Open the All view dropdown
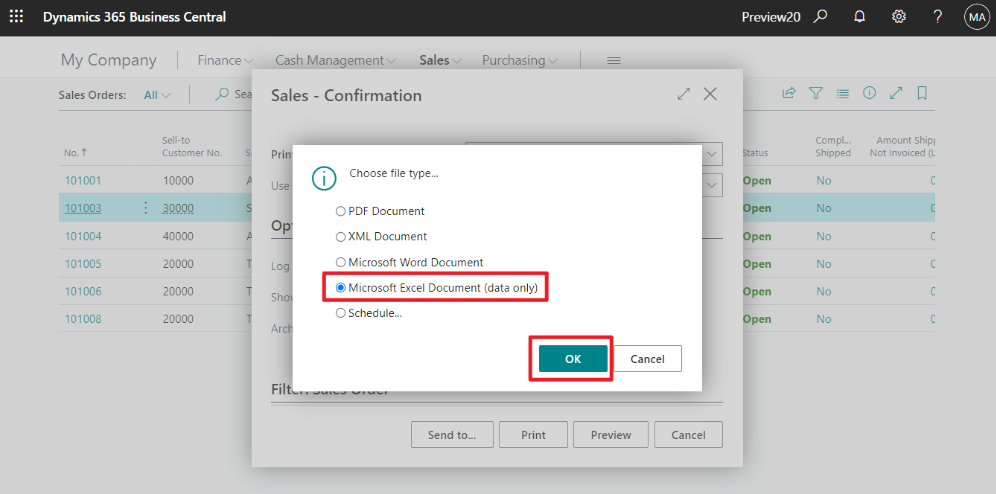The image size is (996, 494). (x=157, y=95)
